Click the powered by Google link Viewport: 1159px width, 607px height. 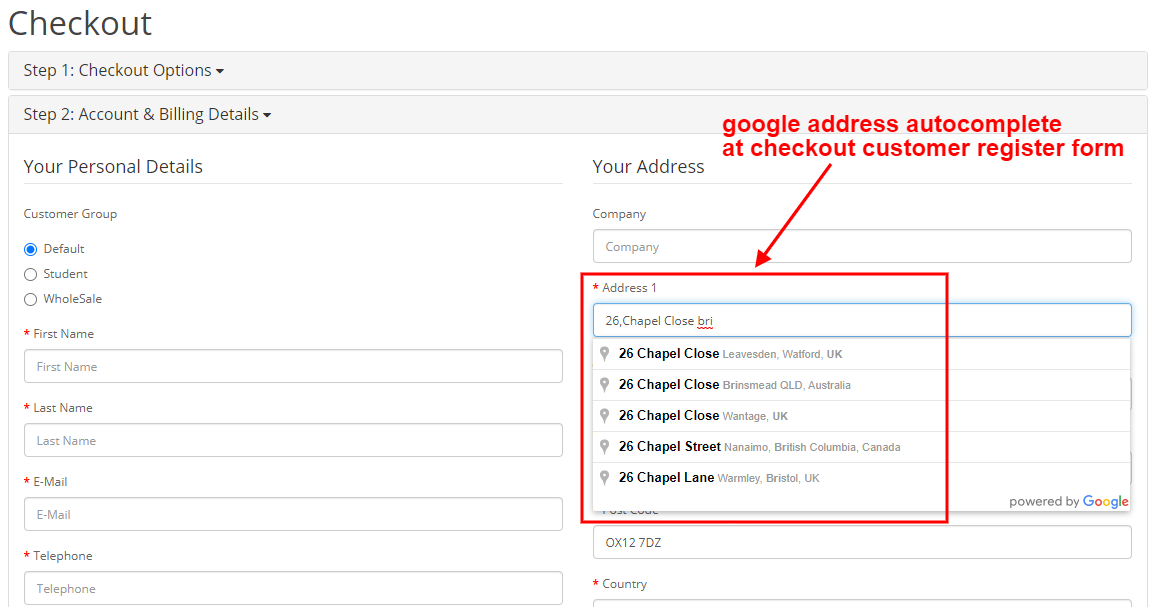1069,502
